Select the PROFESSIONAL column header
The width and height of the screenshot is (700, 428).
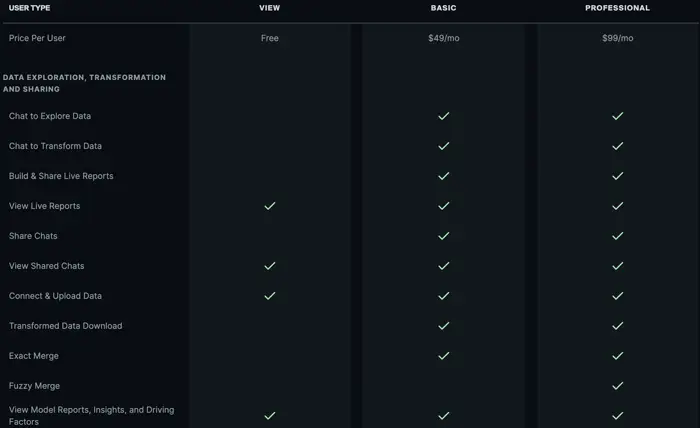[617, 8]
